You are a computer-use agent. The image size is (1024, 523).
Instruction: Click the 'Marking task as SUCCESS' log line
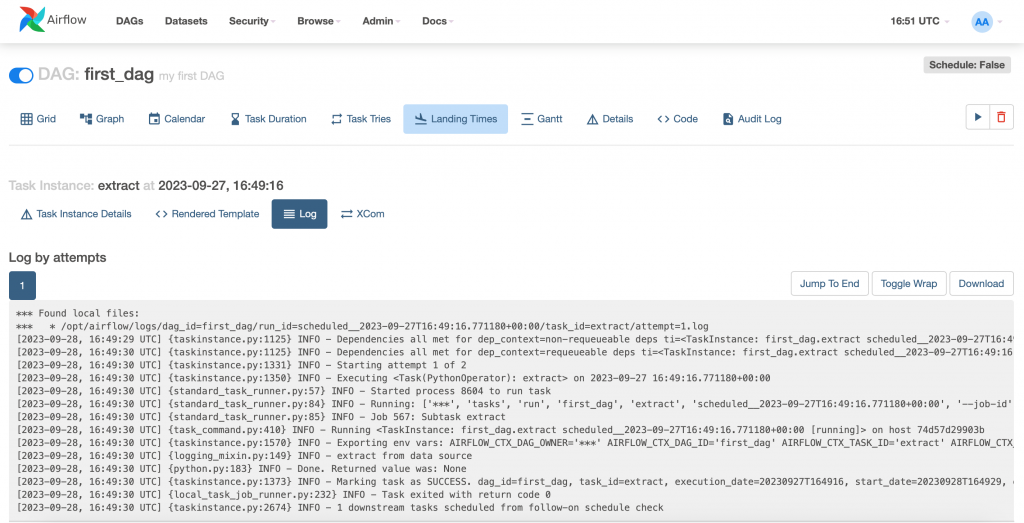(515, 481)
